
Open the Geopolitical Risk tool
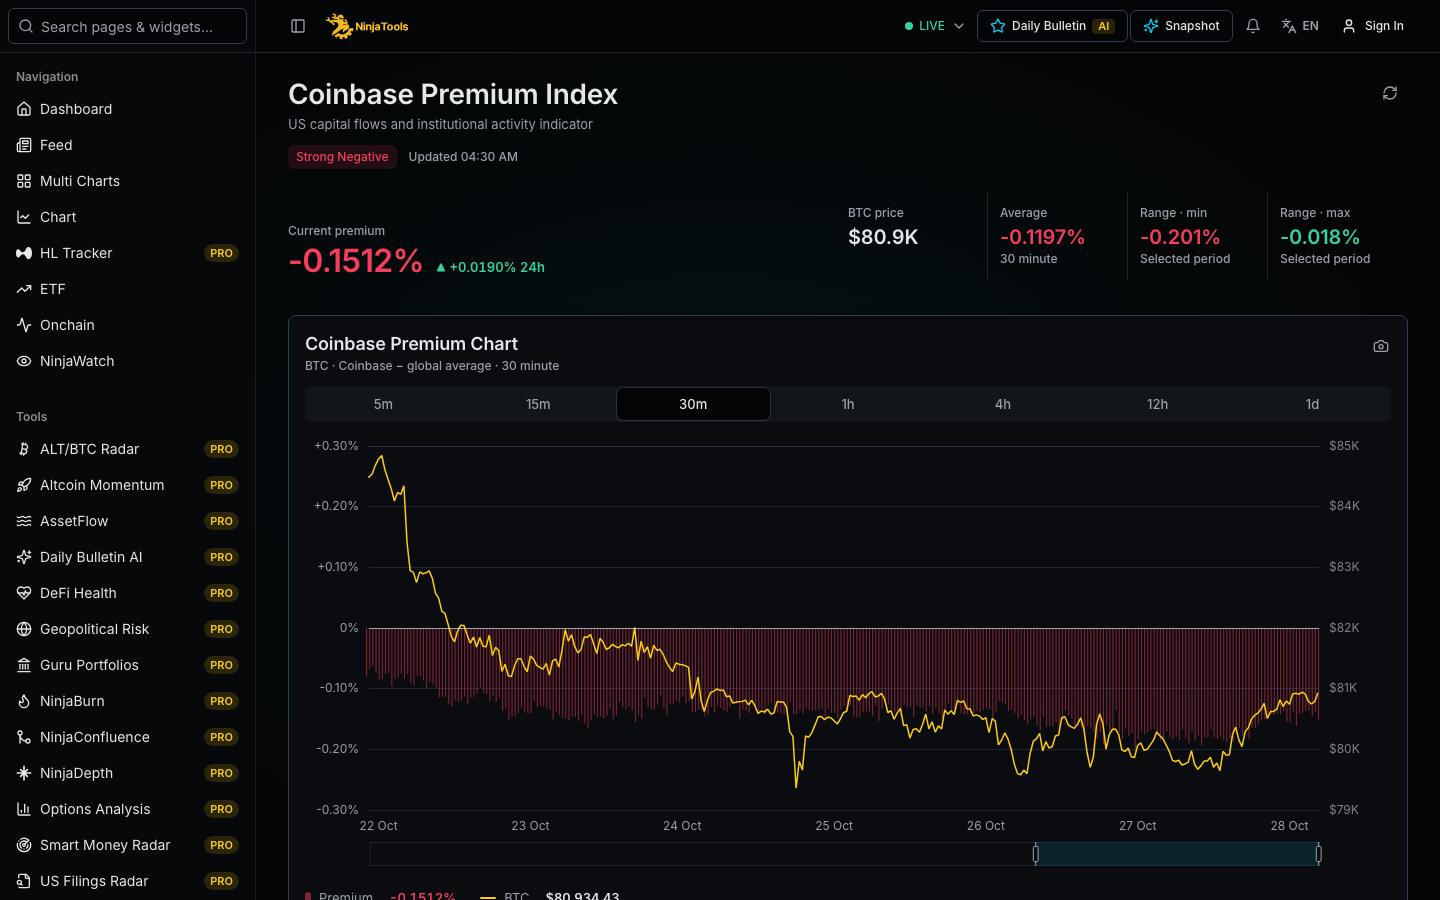point(127,629)
